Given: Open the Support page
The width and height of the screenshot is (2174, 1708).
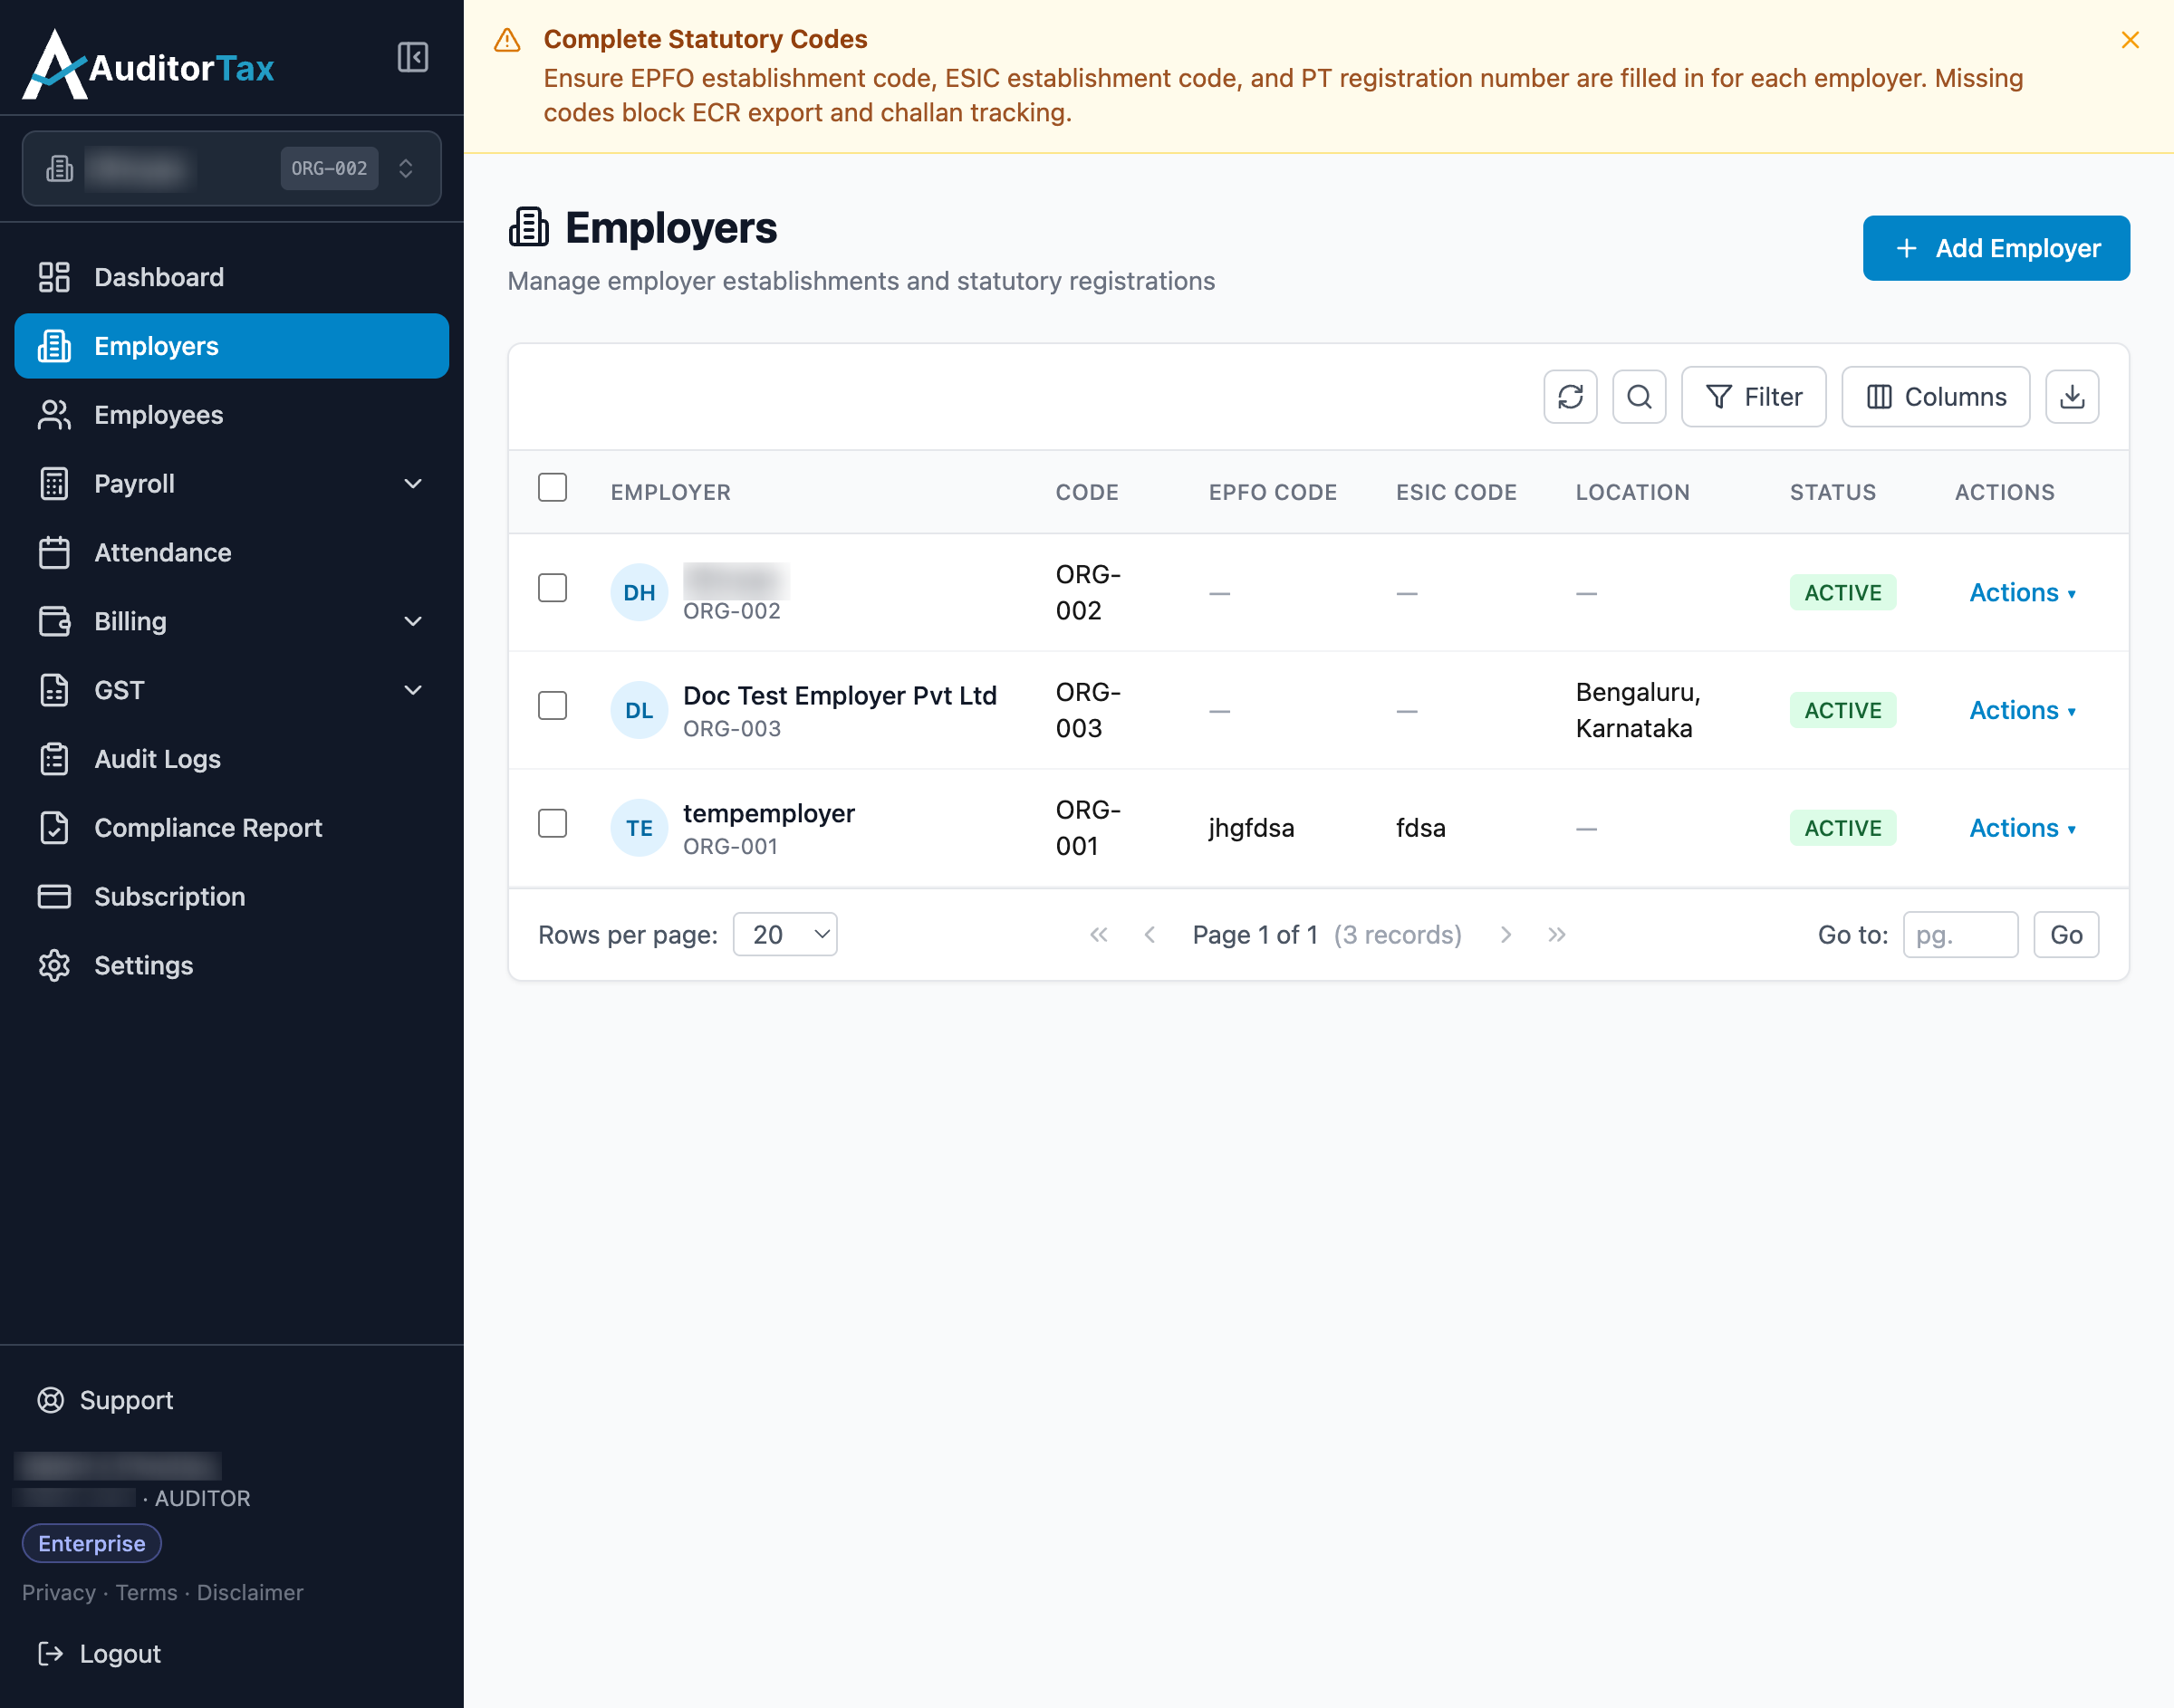Looking at the screenshot, I should pos(106,1400).
